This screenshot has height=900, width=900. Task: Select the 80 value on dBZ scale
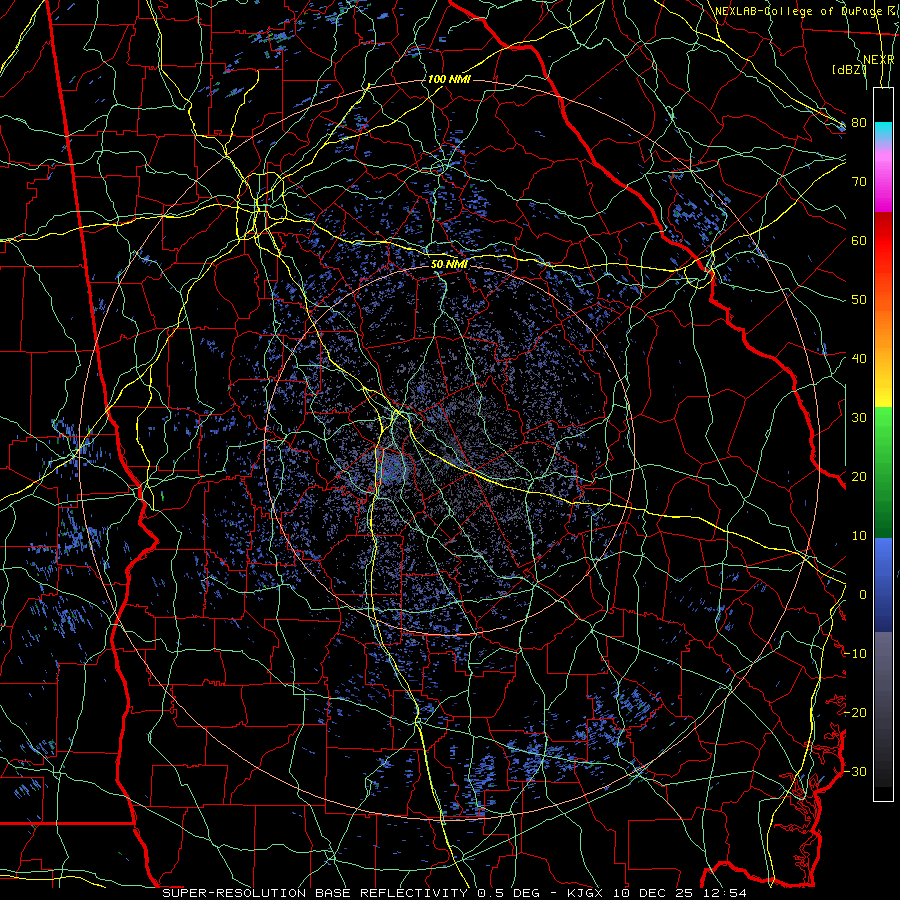(859, 122)
